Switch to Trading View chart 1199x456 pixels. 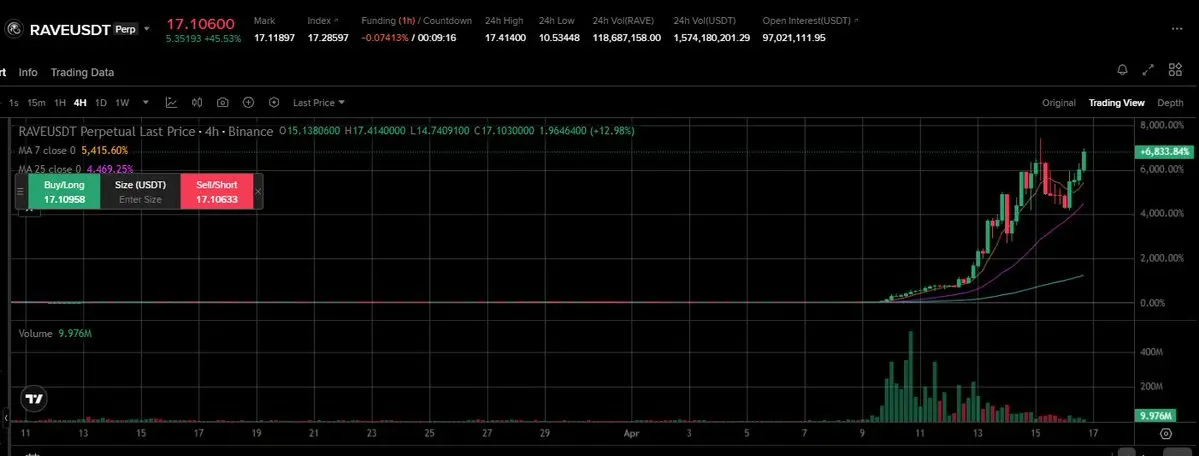pyautogui.click(x=1116, y=103)
